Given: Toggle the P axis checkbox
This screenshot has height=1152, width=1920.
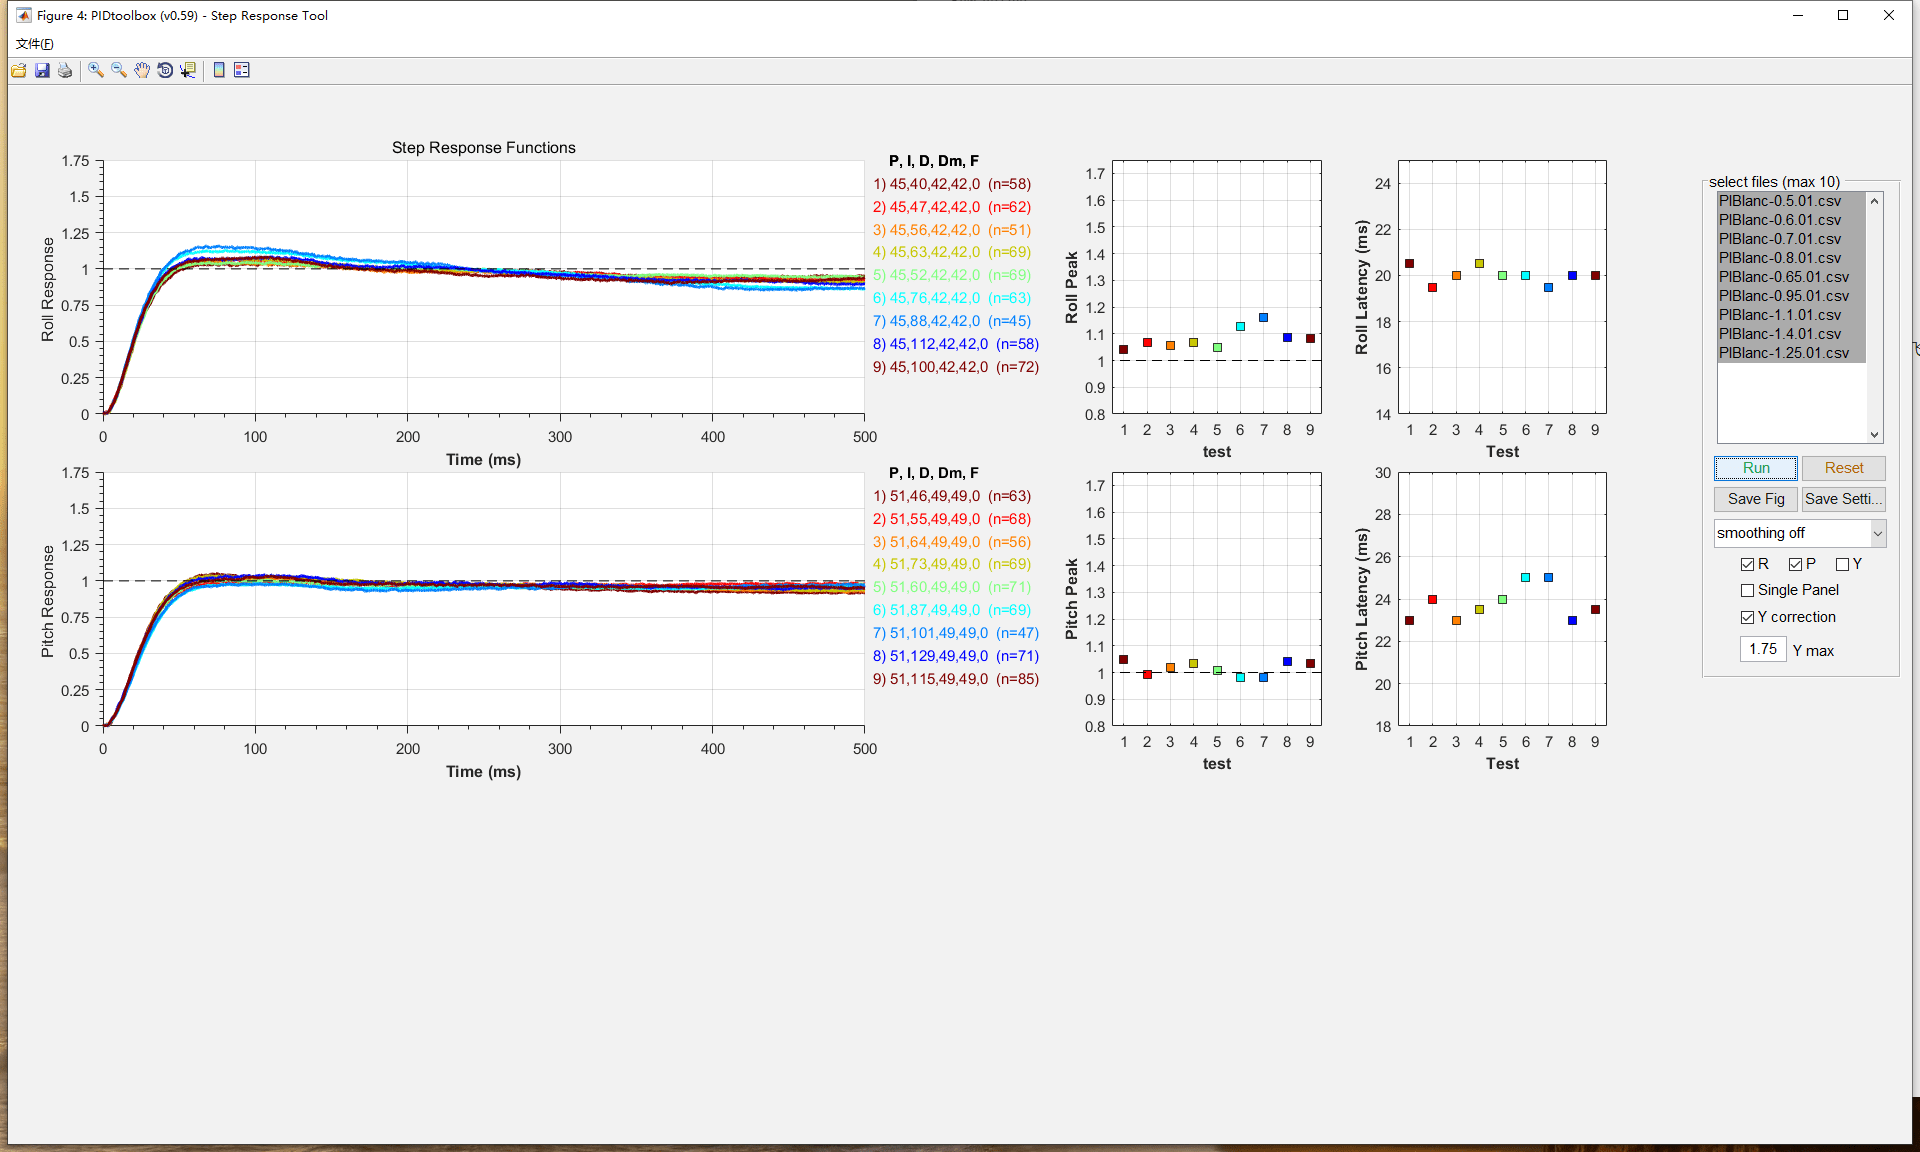Looking at the screenshot, I should 1795,565.
